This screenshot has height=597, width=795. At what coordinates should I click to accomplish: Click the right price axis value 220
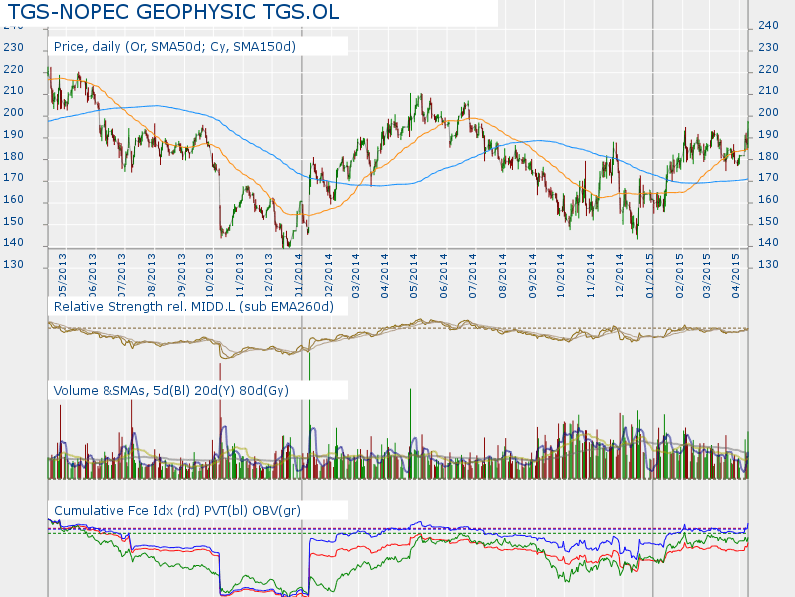click(768, 69)
